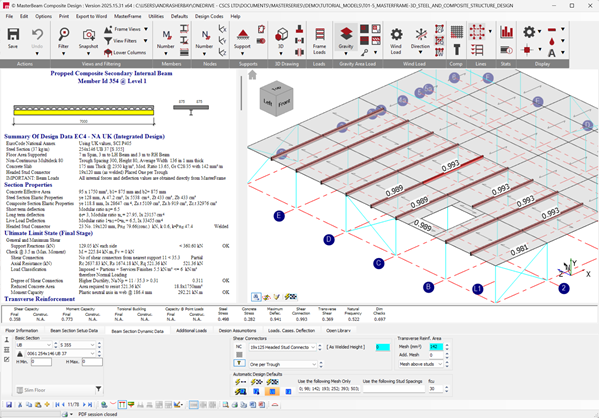Click the Display red droplet icon
This screenshot has height=418, width=600.
point(551,41)
